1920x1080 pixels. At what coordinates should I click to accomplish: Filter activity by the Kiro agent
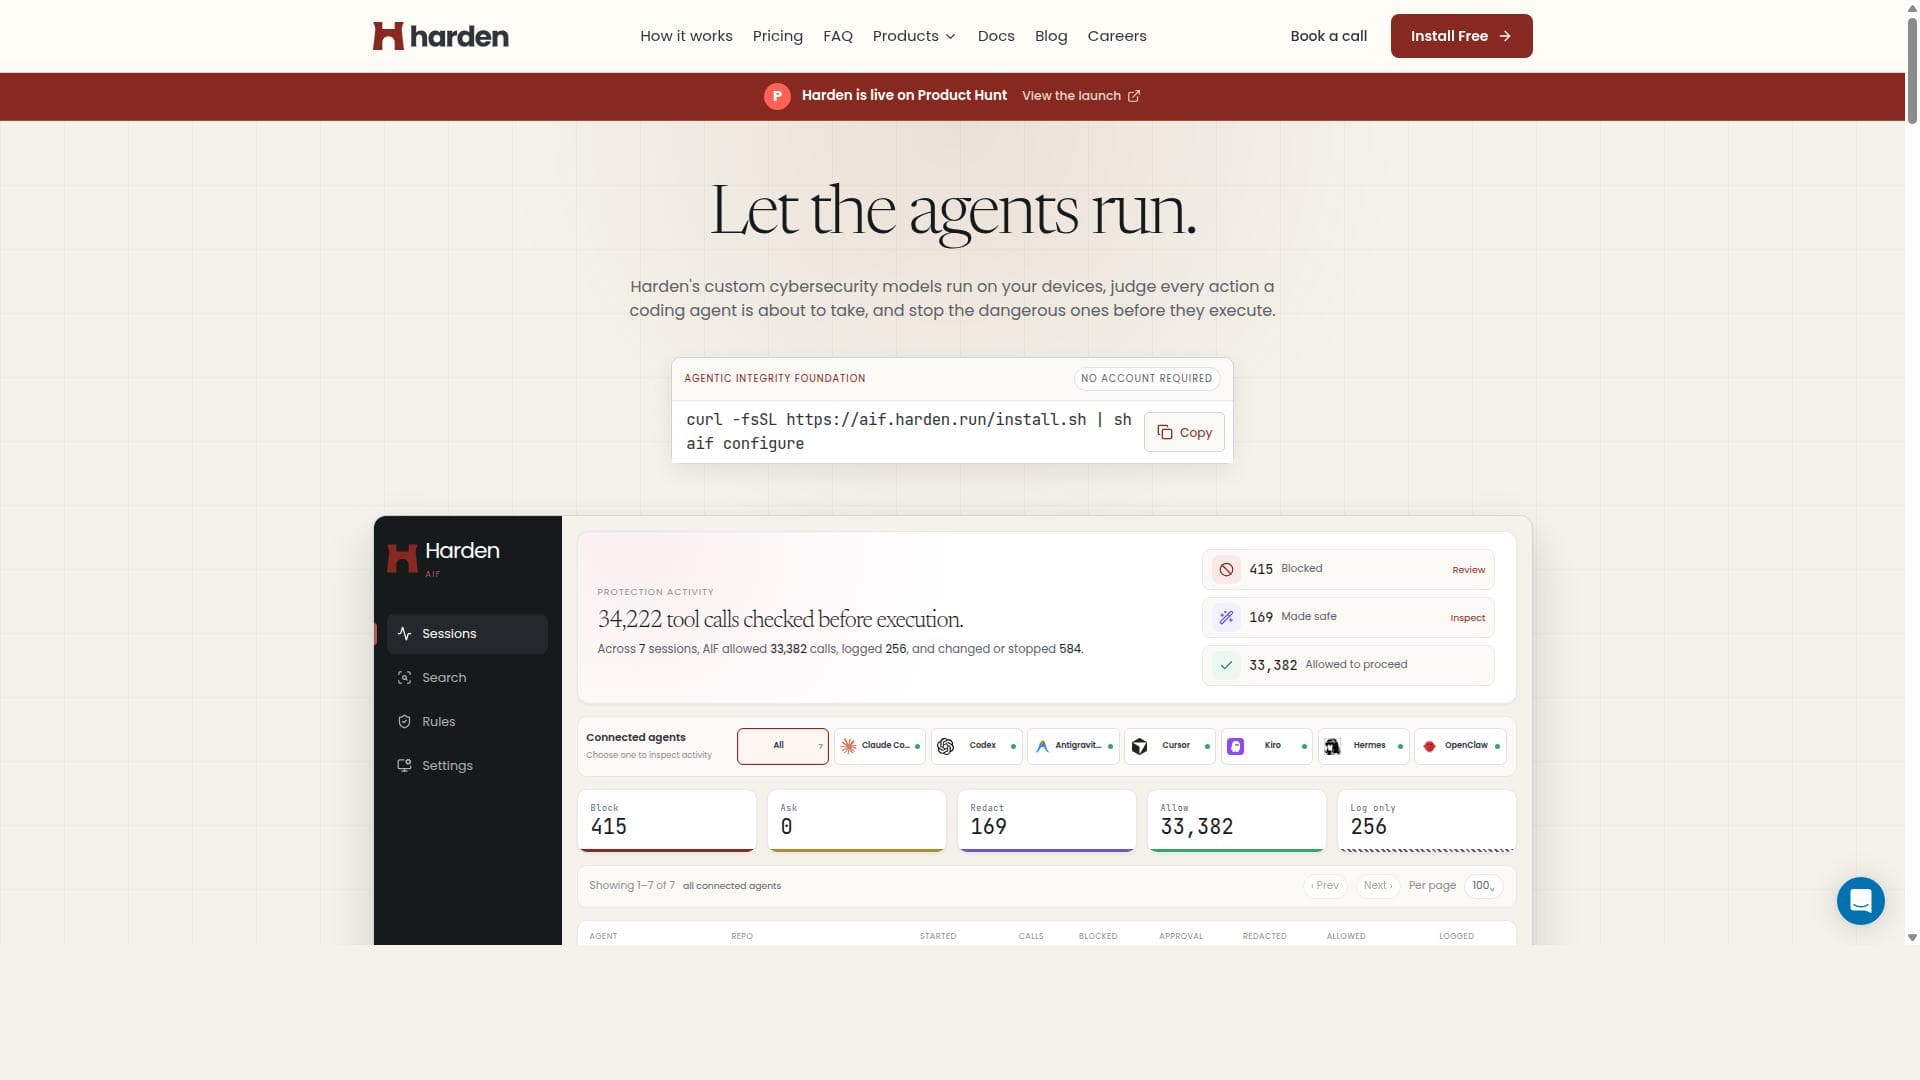tap(1267, 746)
